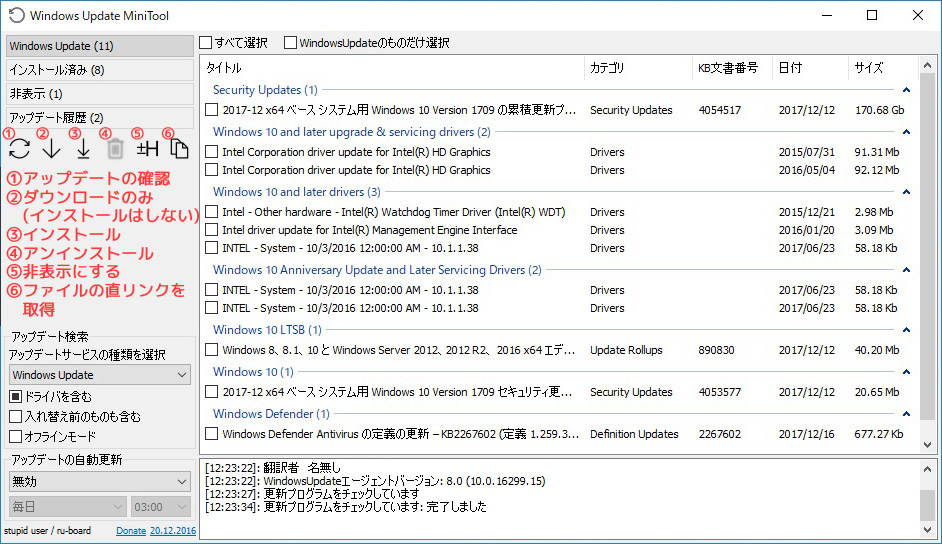Click the Definition Updates category cell
The width and height of the screenshot is (942, 544).
pos(634,434)
